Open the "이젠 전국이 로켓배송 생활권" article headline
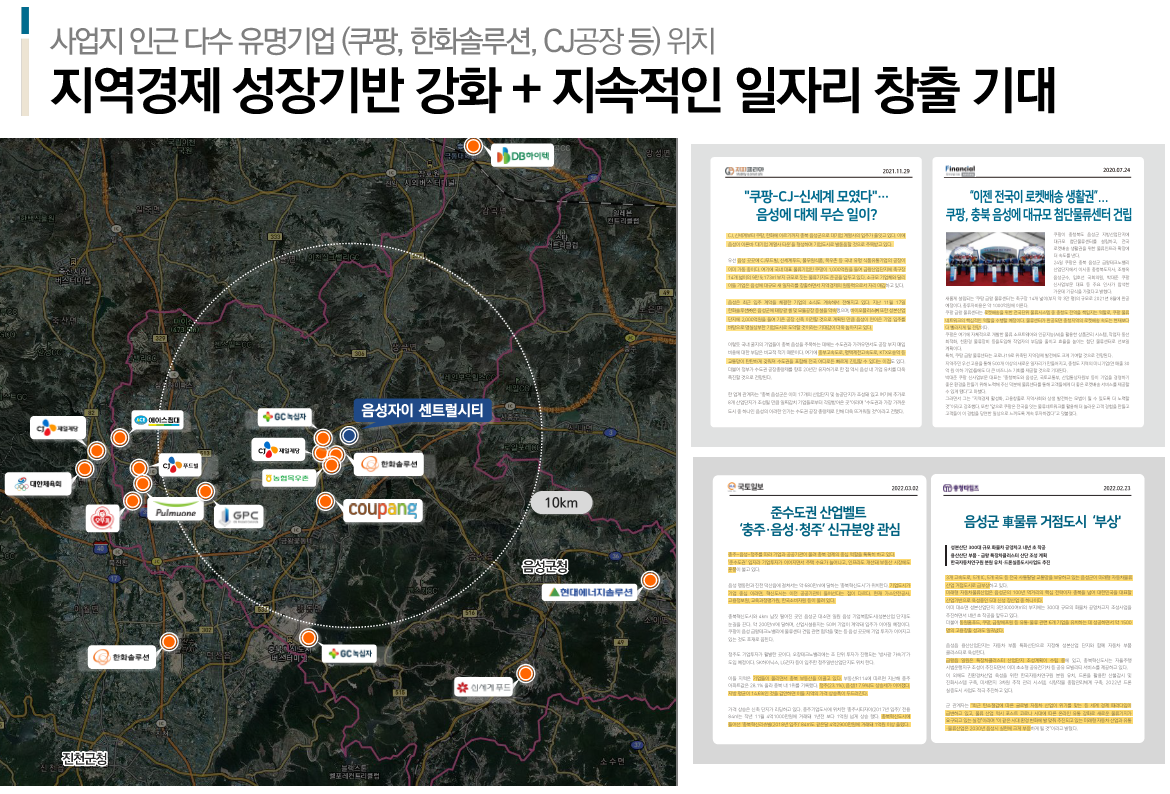Screen dimensions: 1170x794 1038,206
